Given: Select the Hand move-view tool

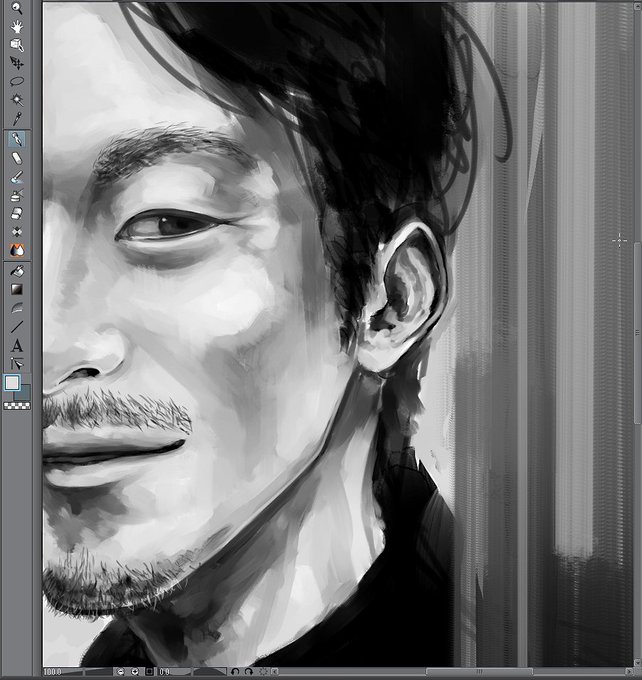Looking at the screenshot, I should click(x=16, y=27).
